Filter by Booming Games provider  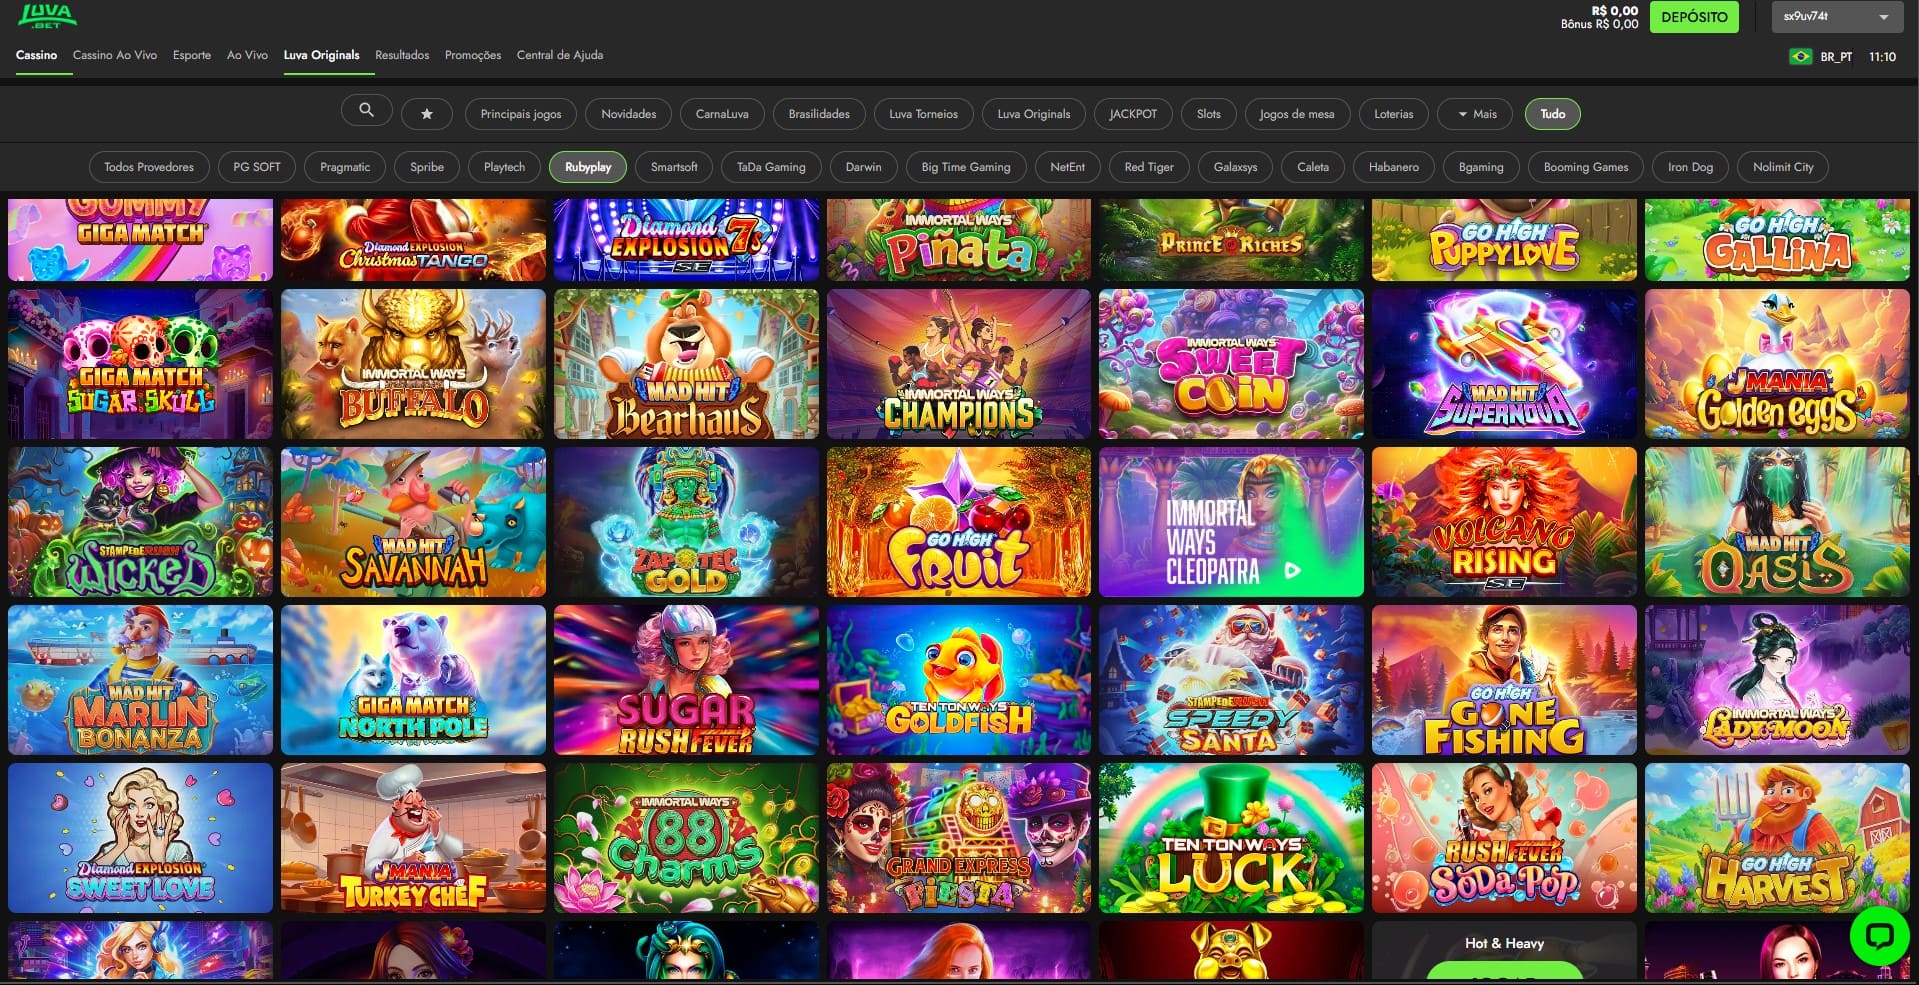[x=1586, y=167]
